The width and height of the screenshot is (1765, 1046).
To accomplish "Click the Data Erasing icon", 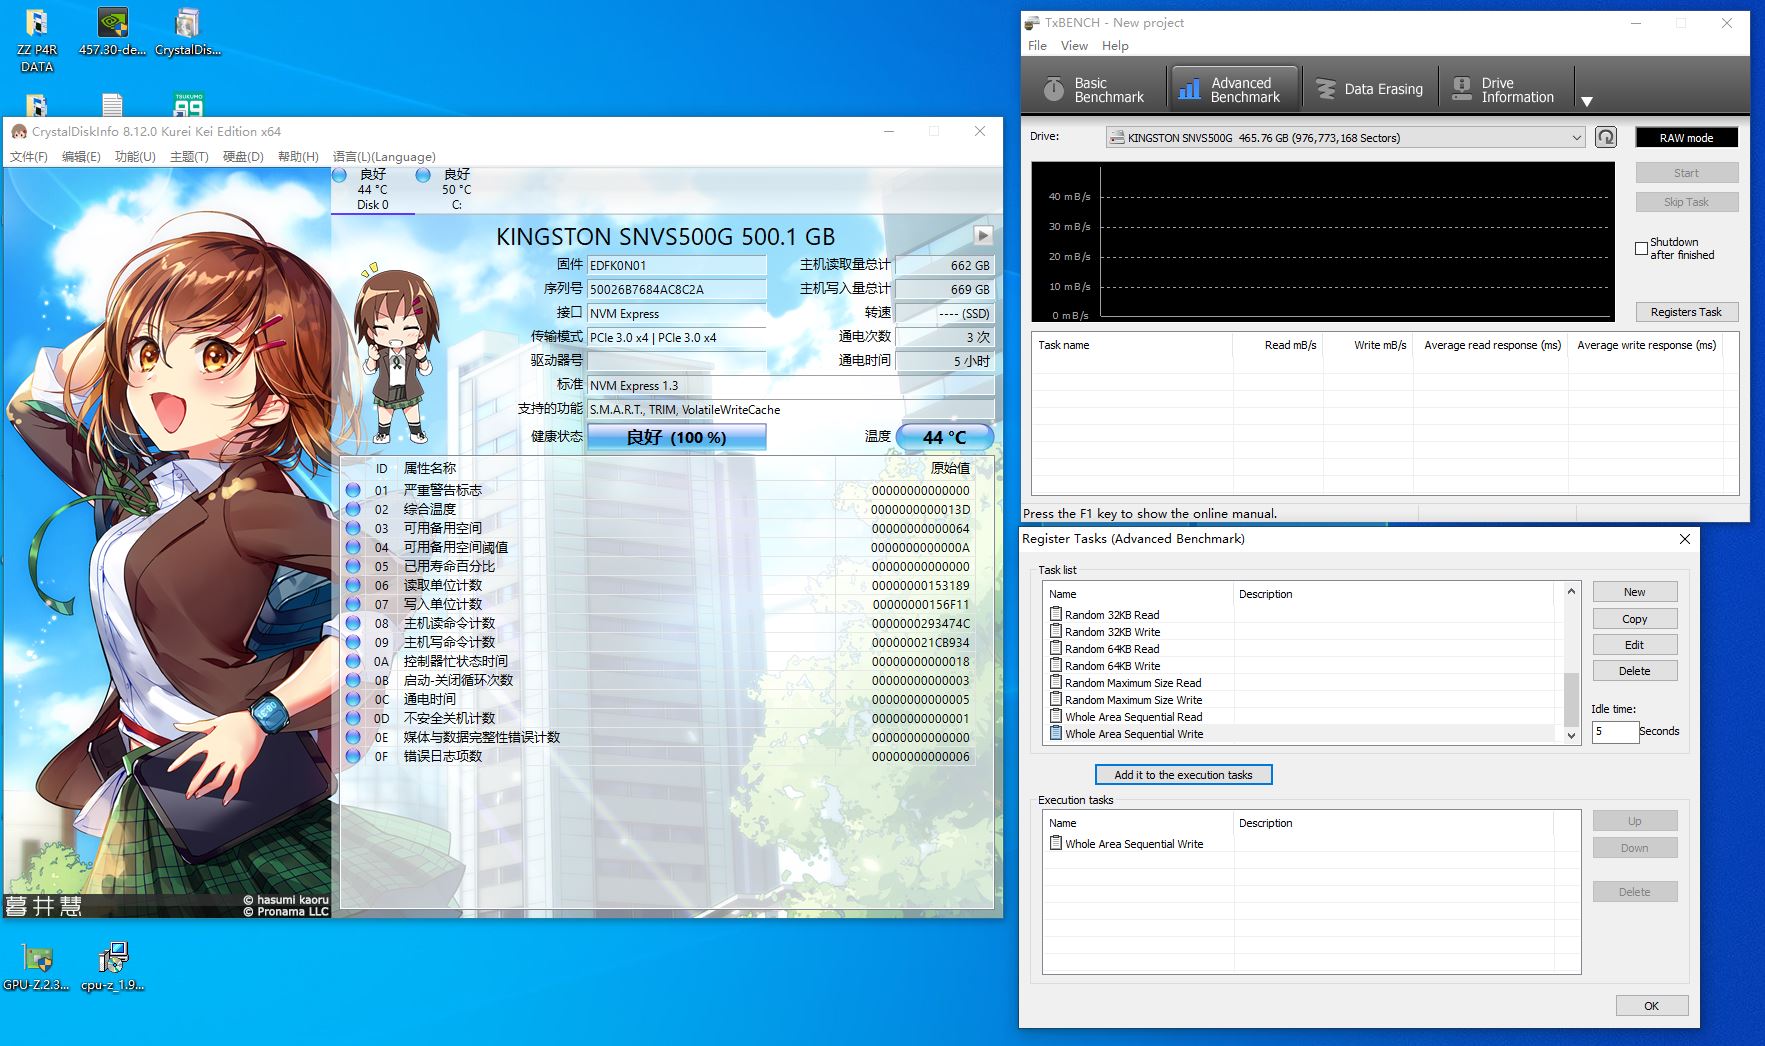I will [x=1326, y=89].
